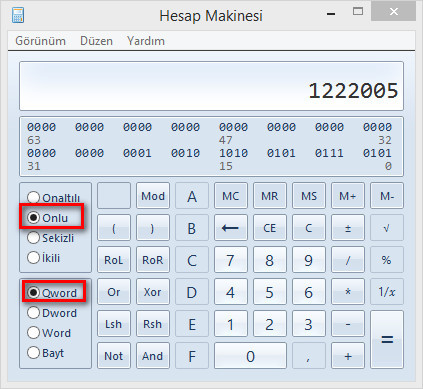This screenshot has height=389, width=423.
Task: Click the CE clear entry button
Action: tap(270, 228)
